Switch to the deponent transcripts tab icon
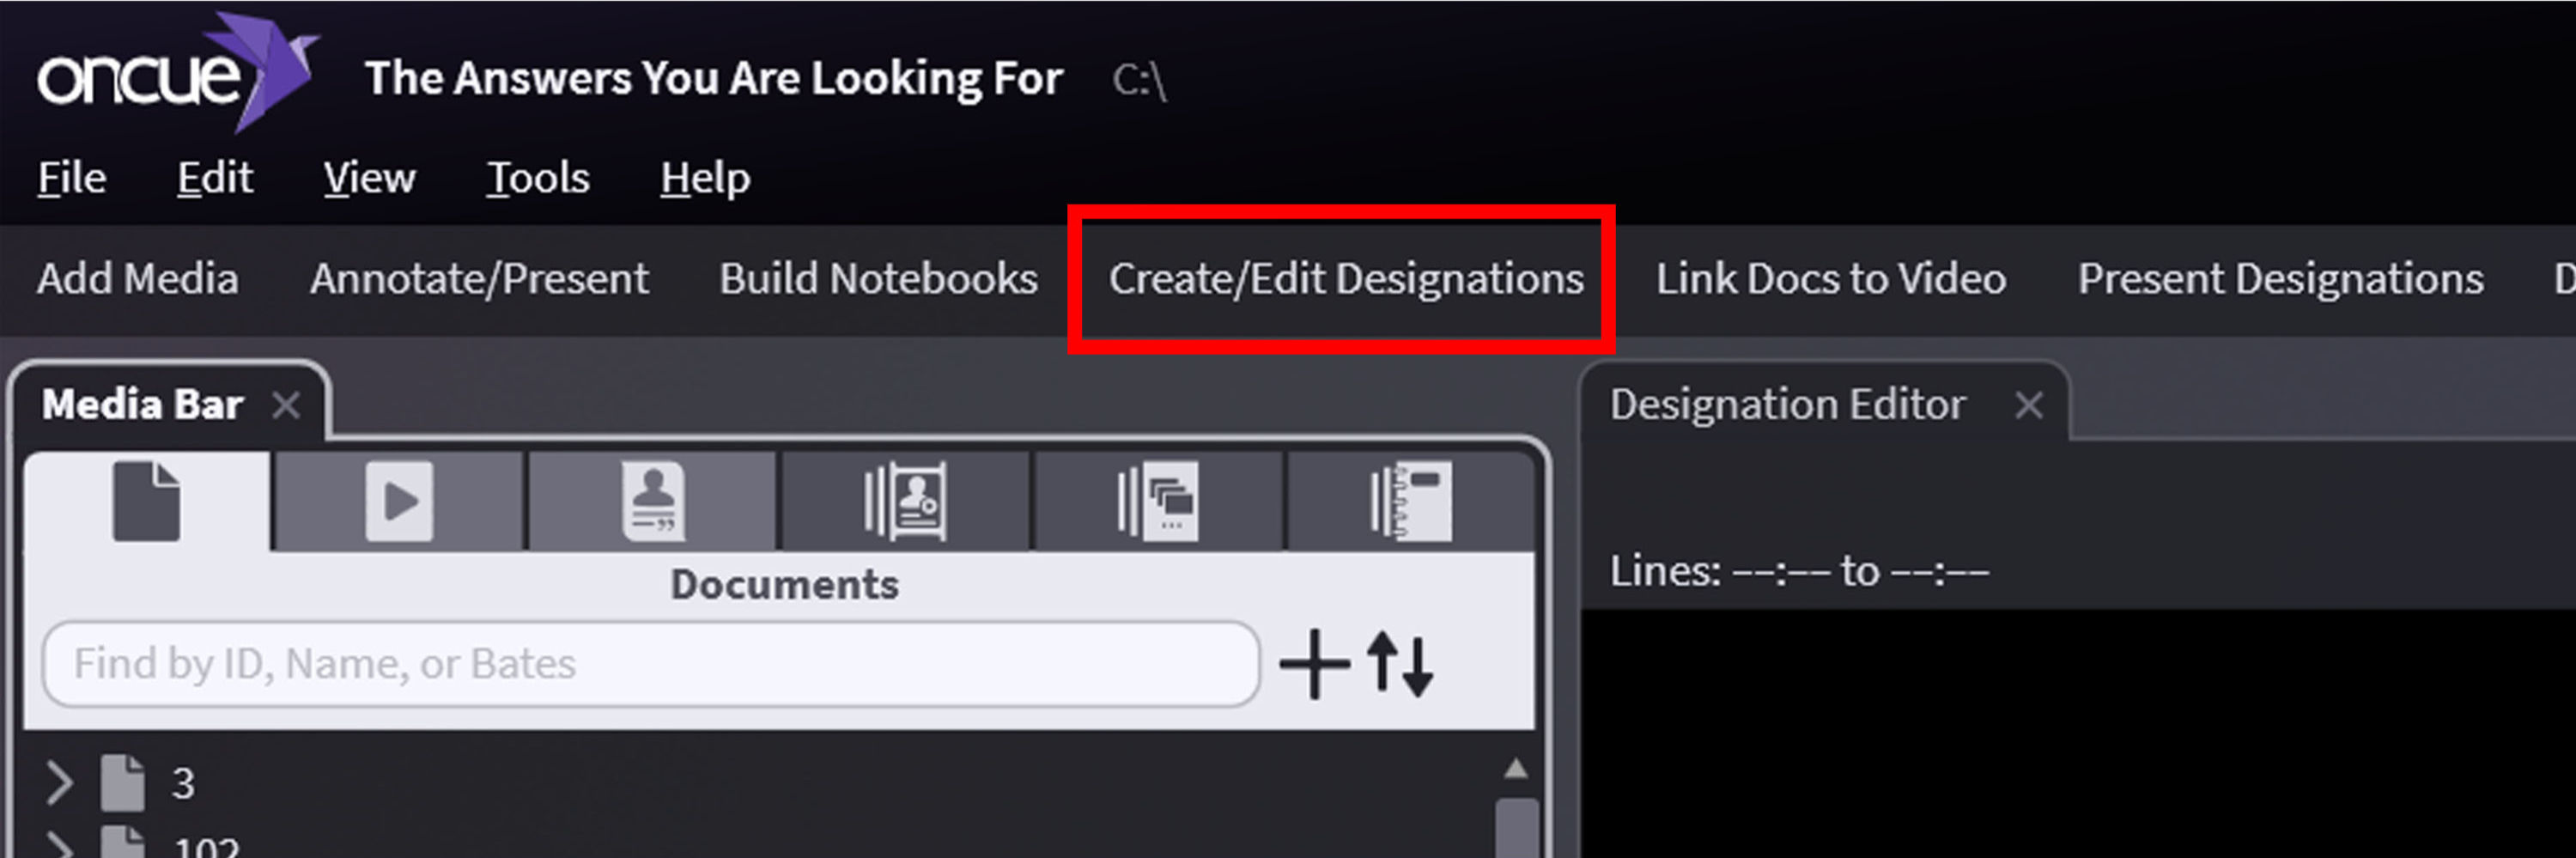2576x858 pixels. (653, 501)
